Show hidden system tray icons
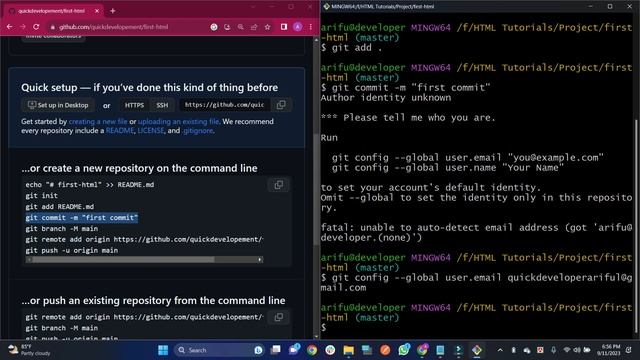Viewport: 640px width, 360px height. coord(500,350)
